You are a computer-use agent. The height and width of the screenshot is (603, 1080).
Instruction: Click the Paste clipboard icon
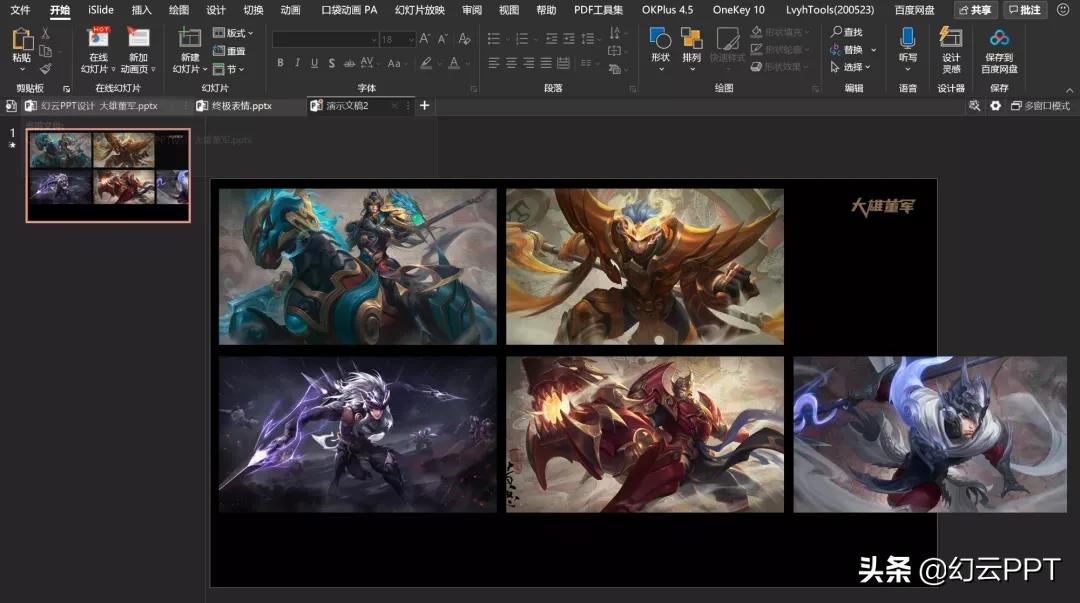coord(21,41)
